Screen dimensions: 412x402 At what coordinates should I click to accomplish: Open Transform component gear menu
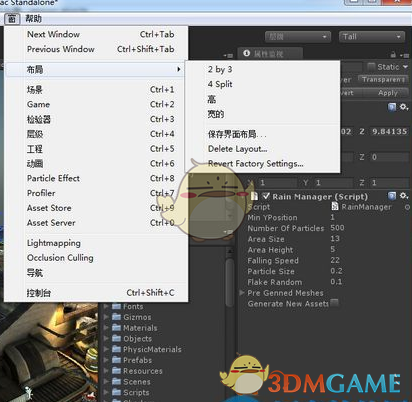point(404,107)
